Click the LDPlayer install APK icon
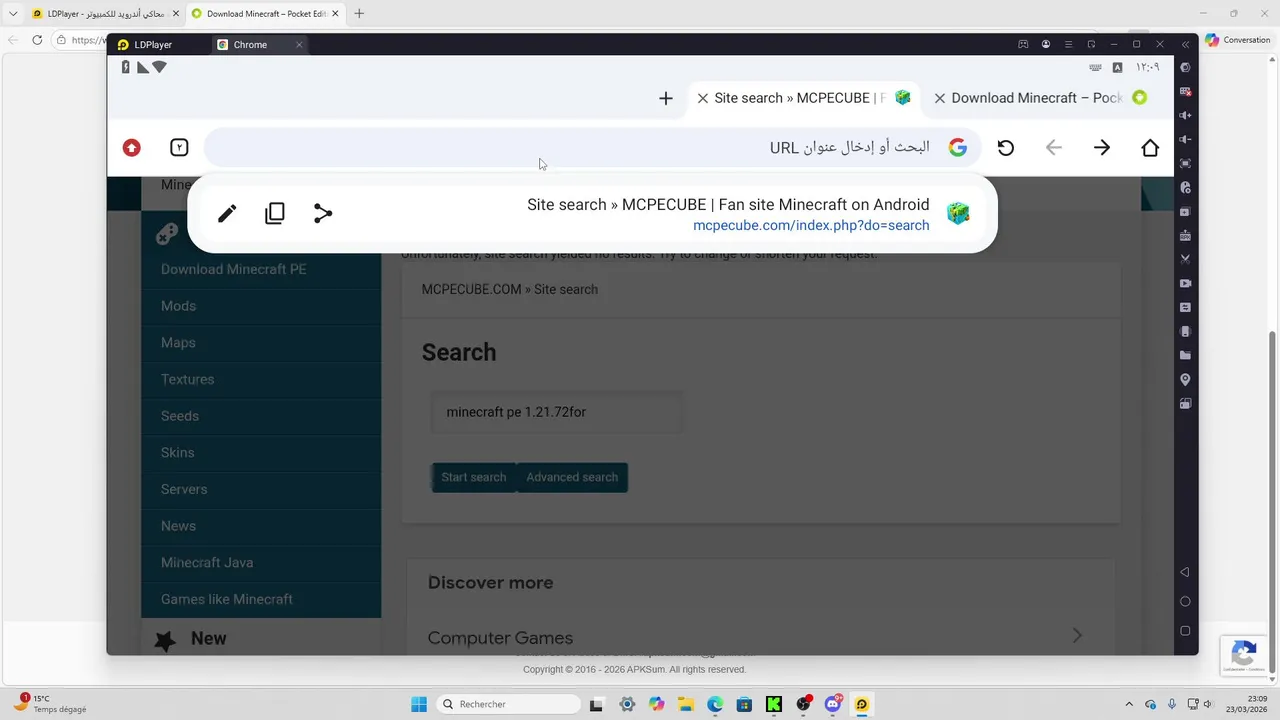The image size is (1280, 720). pyautogui.click(x=1185, y=236)
